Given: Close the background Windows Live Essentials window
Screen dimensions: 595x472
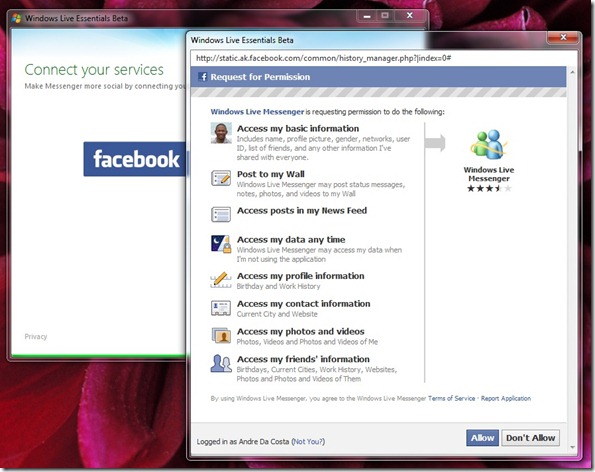Looking at the screenshot, I should pos(410,16).
